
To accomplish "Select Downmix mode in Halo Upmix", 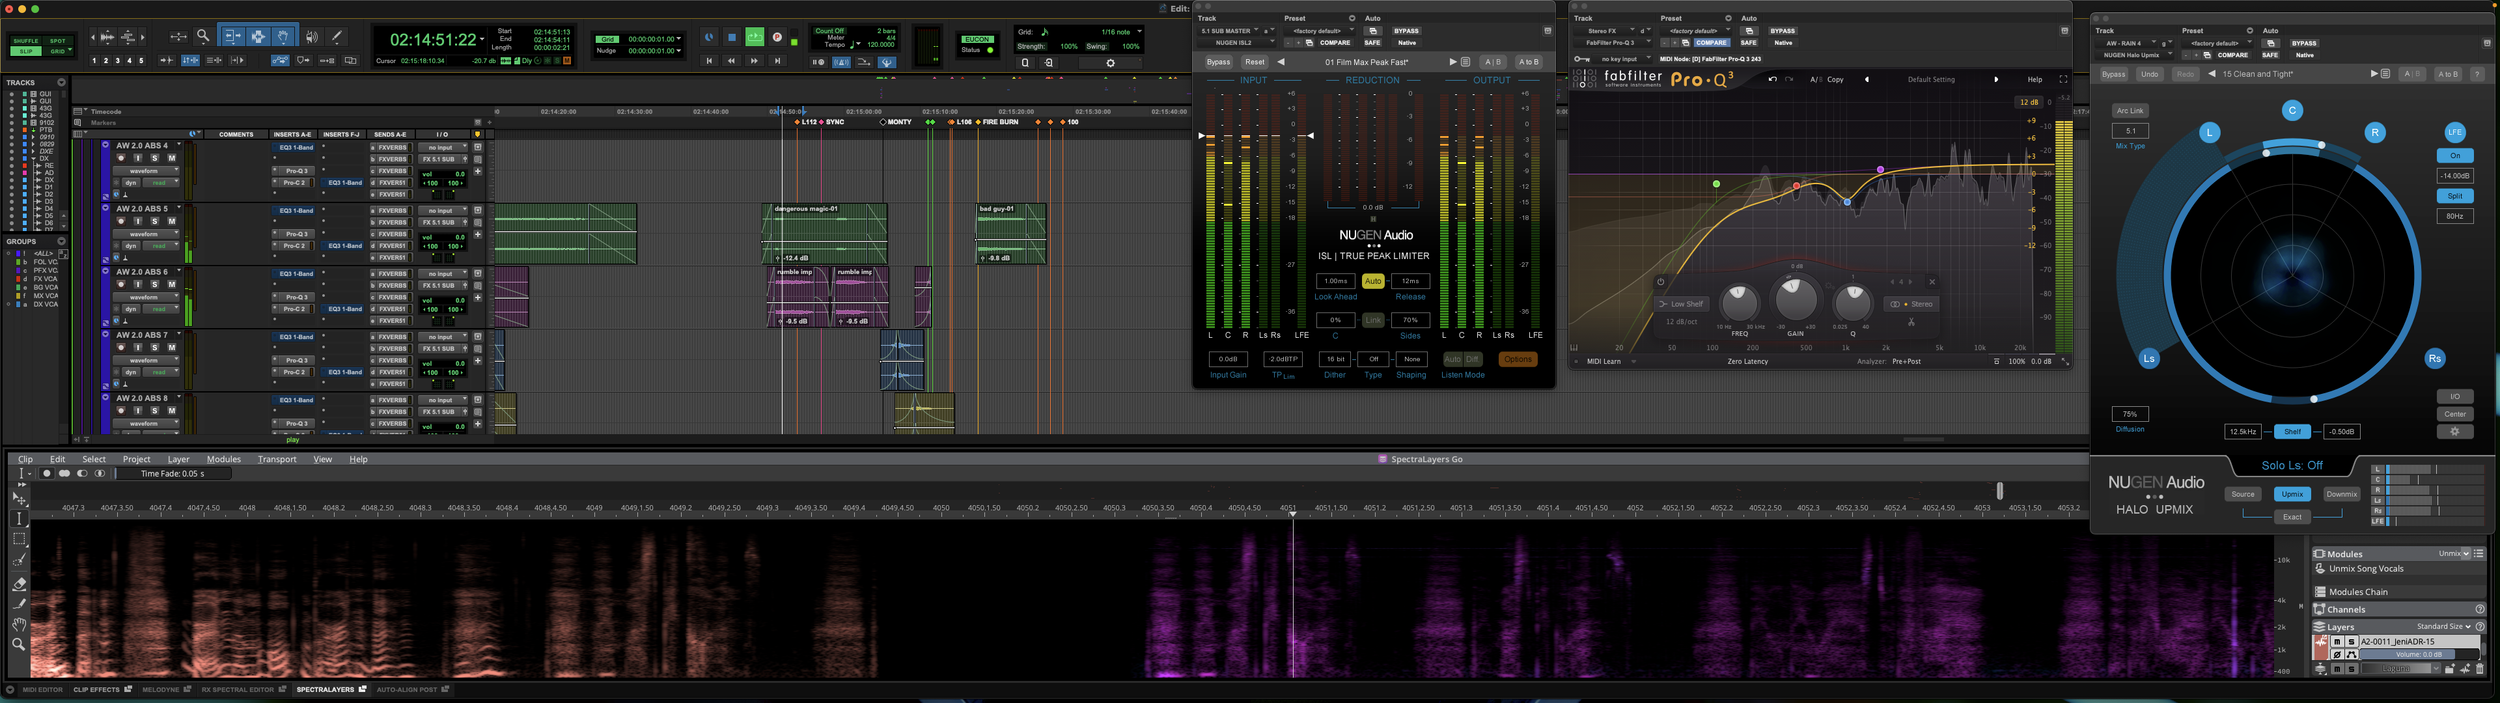I will pos(2341,494).
